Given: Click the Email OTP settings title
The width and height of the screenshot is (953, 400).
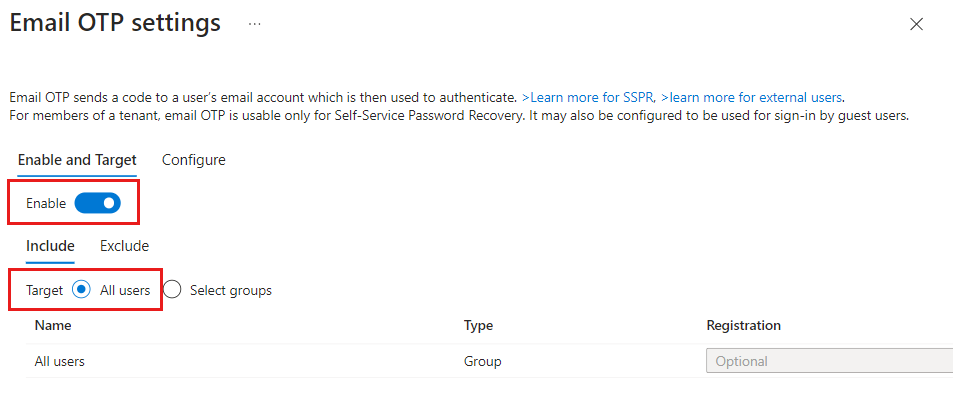Looking at the screenshot, I should [x=115, y=24].
